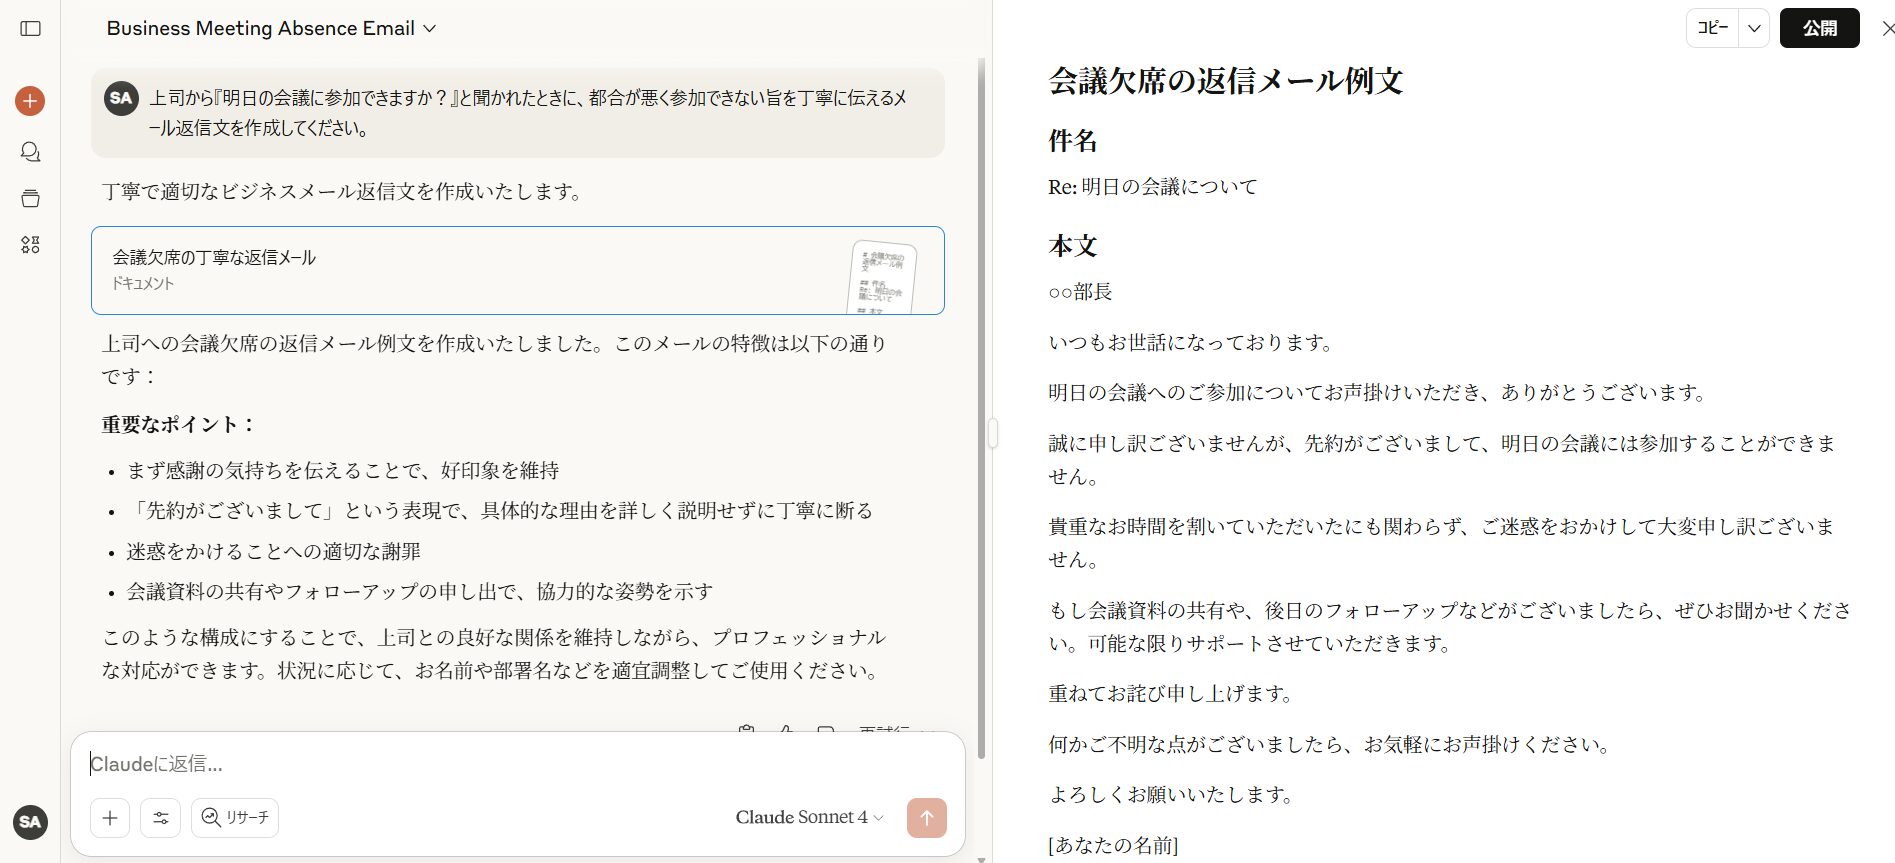Screen dimensions: 1895x863
Task: Click the 公開 publish button
Action: point(1820,29)
